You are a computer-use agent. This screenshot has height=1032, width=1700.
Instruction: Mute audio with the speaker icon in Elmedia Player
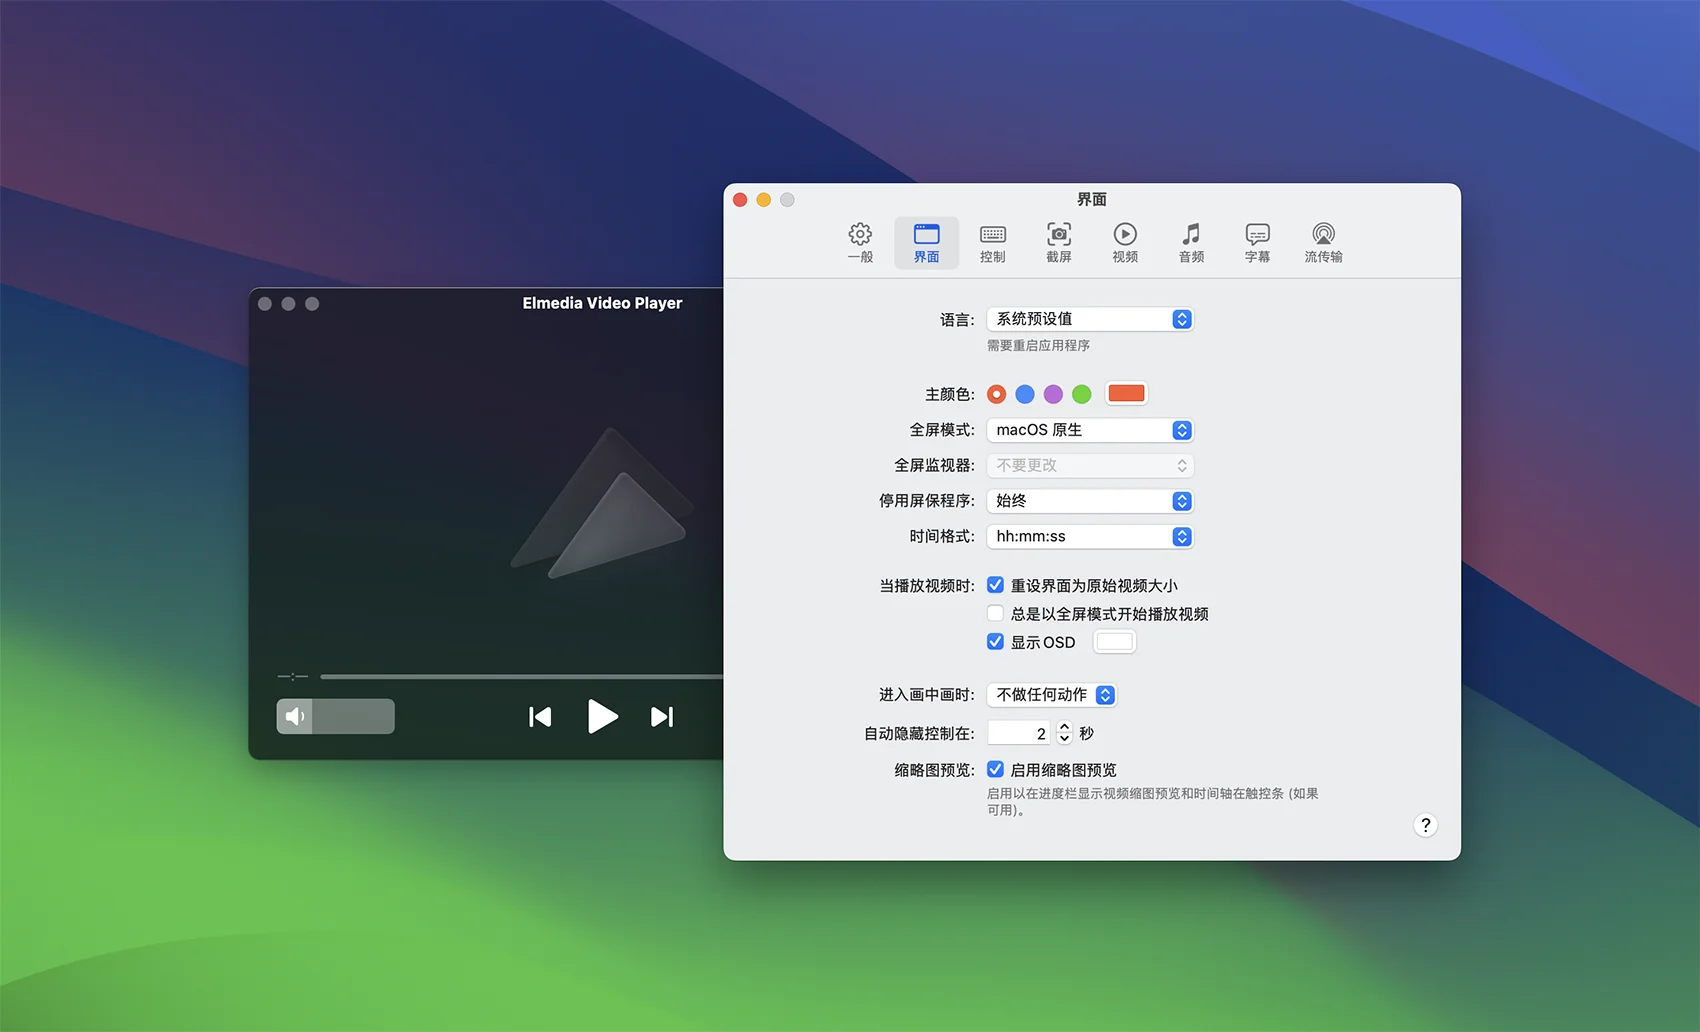(295, 716)
